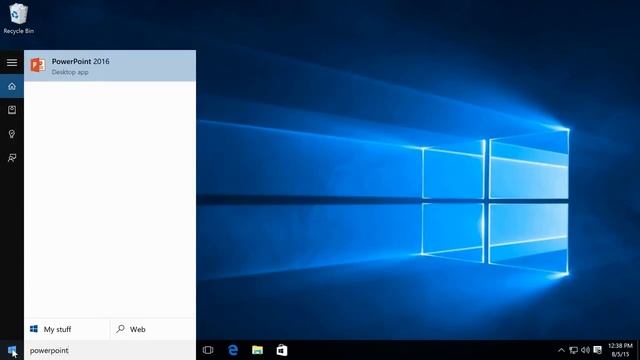Click into the powerpoint search box
This screenshot has height=360, width=640.
point(110,350)
